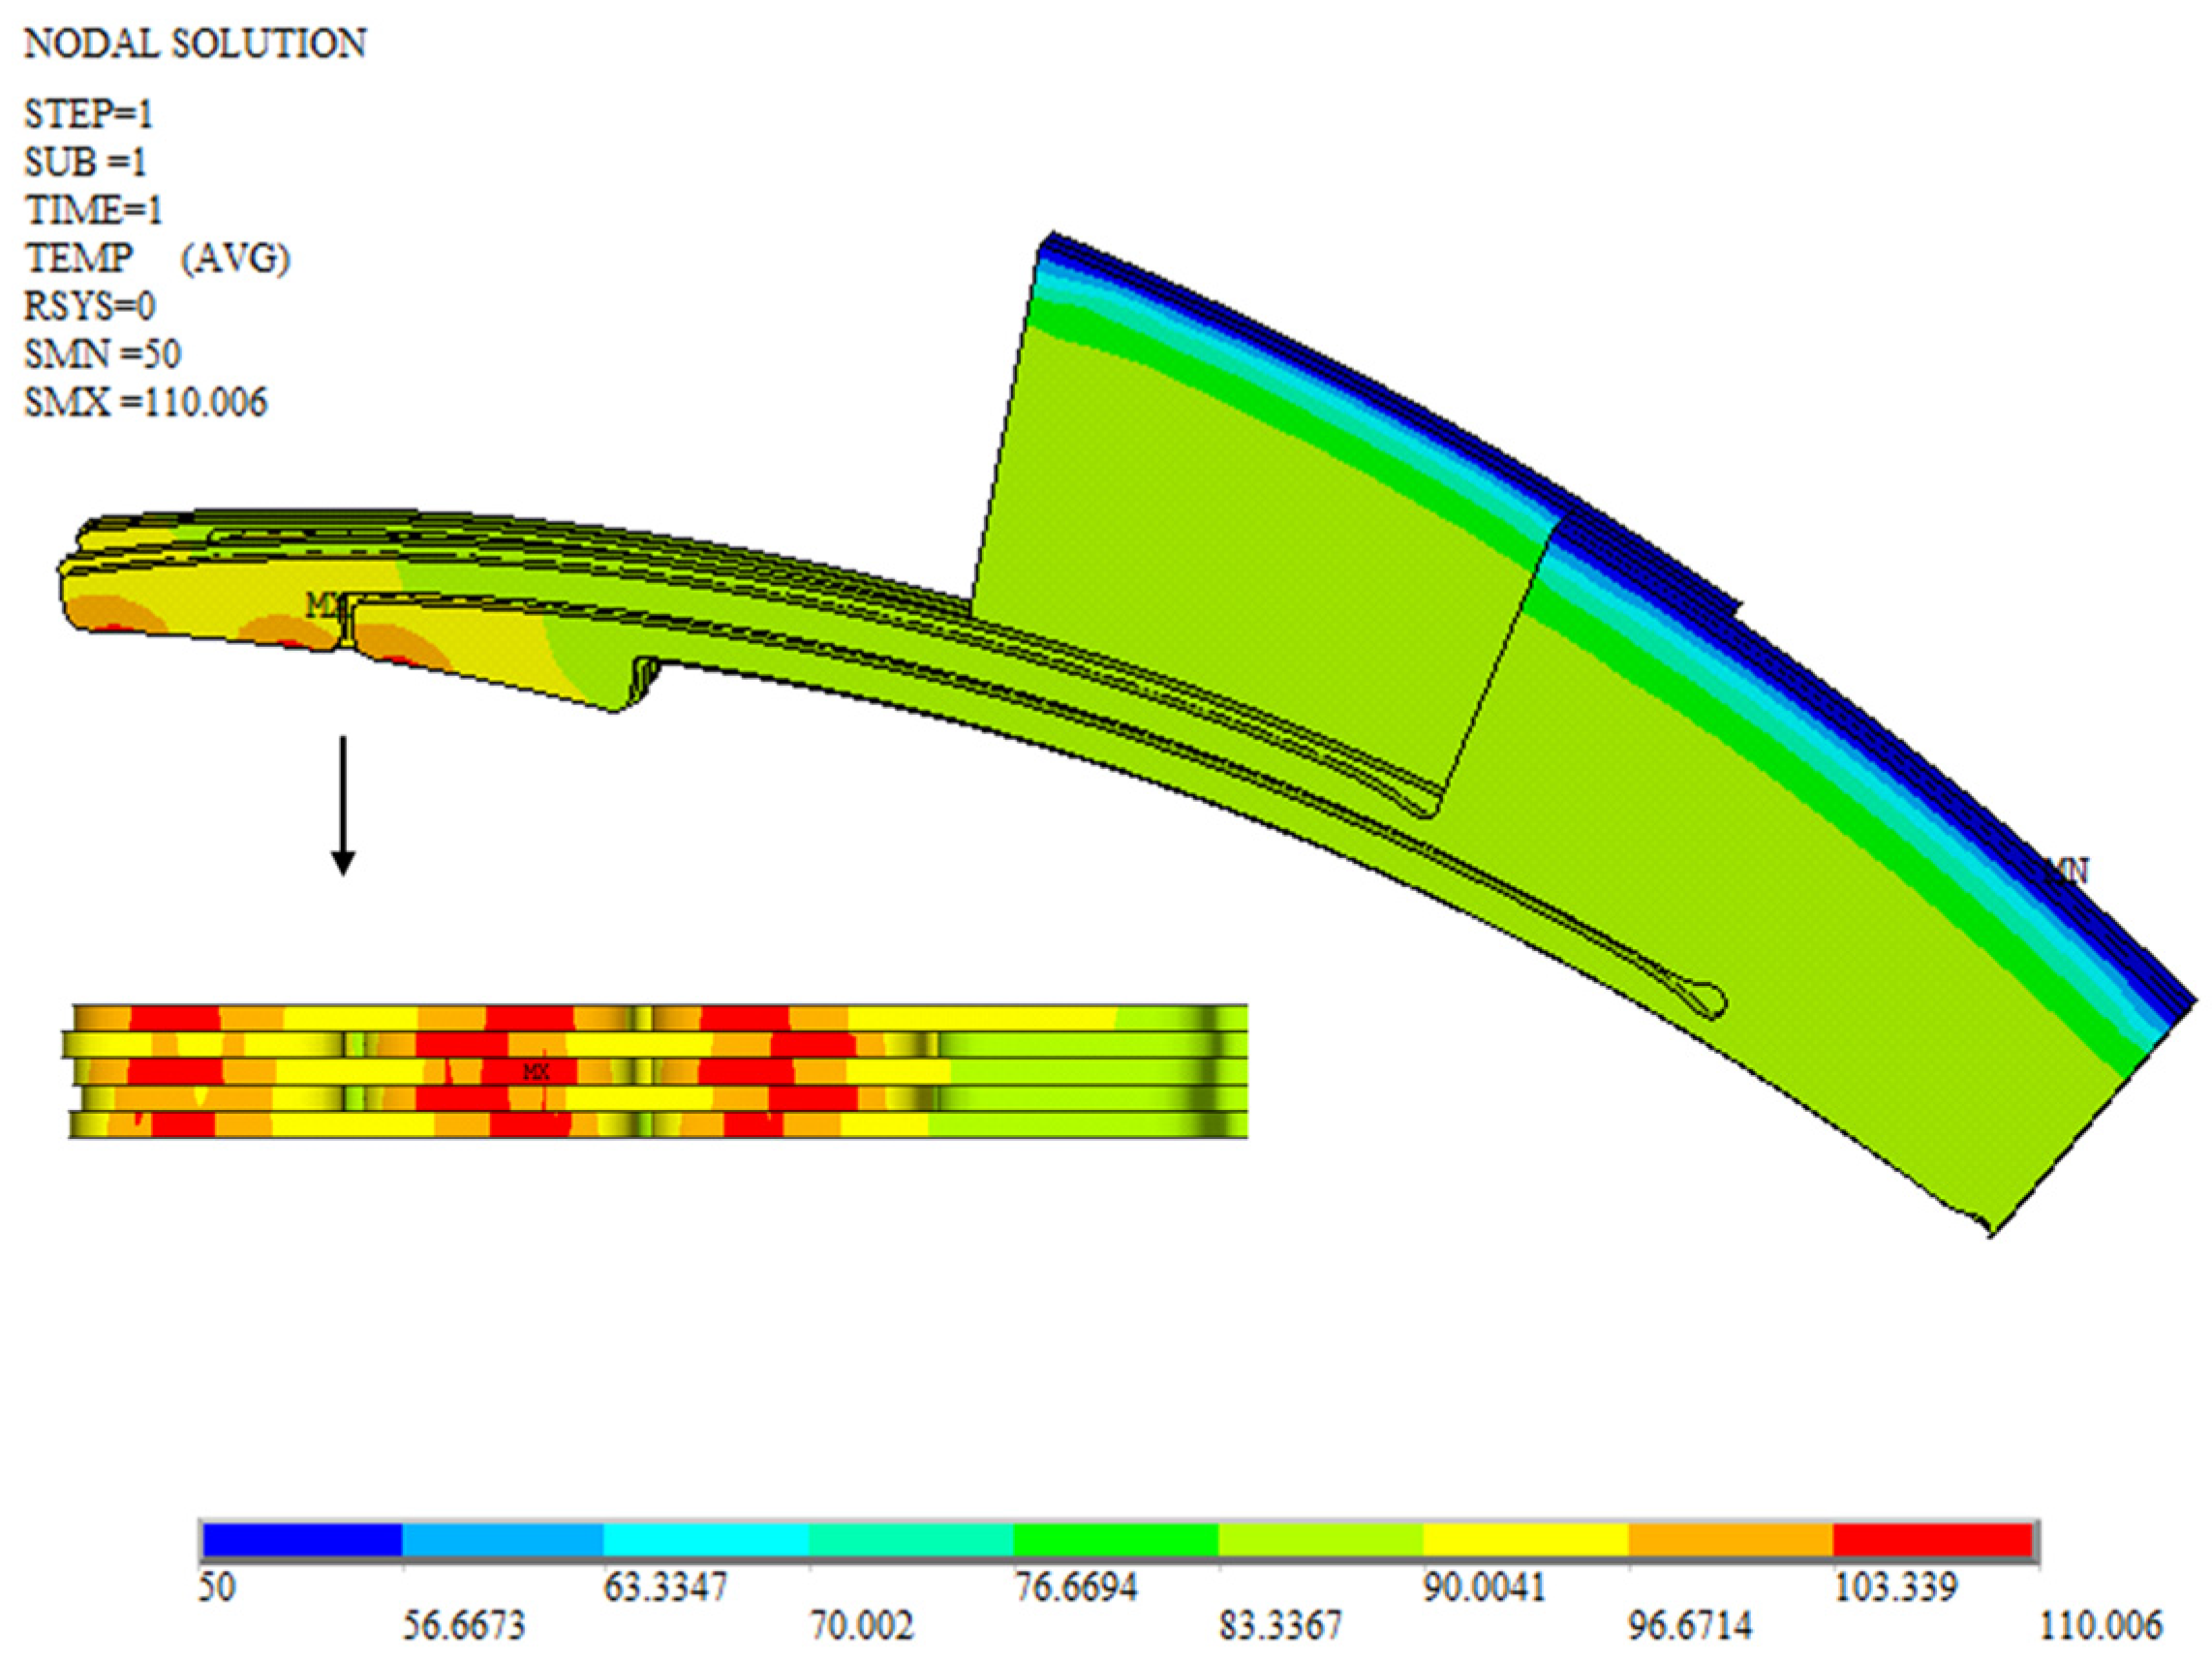The height and width of the screenshot is (1660, 2212).
Task: Select the cyan legend swatch above 63.3347
Action: tap(706, 1540)
